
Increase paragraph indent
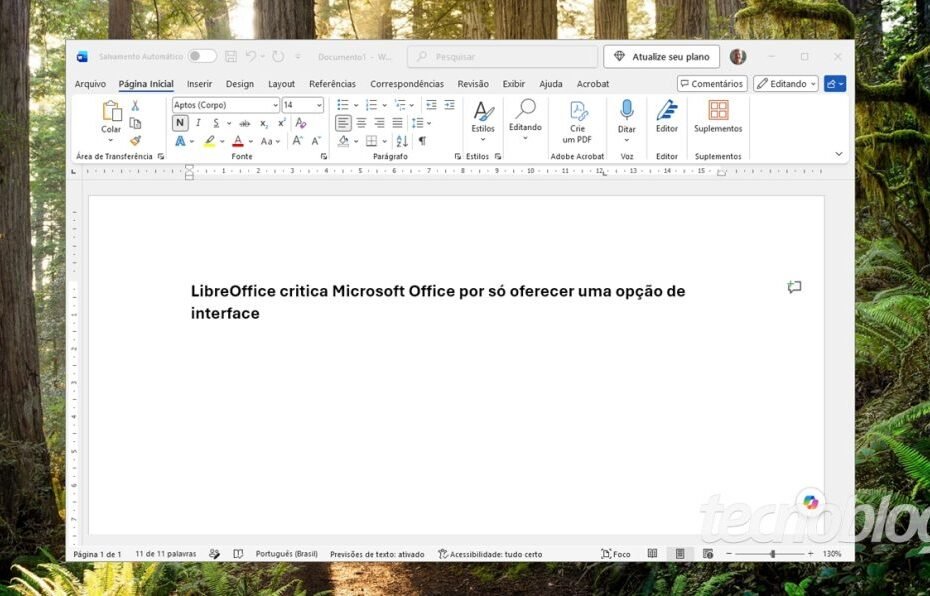click(450, 105)
